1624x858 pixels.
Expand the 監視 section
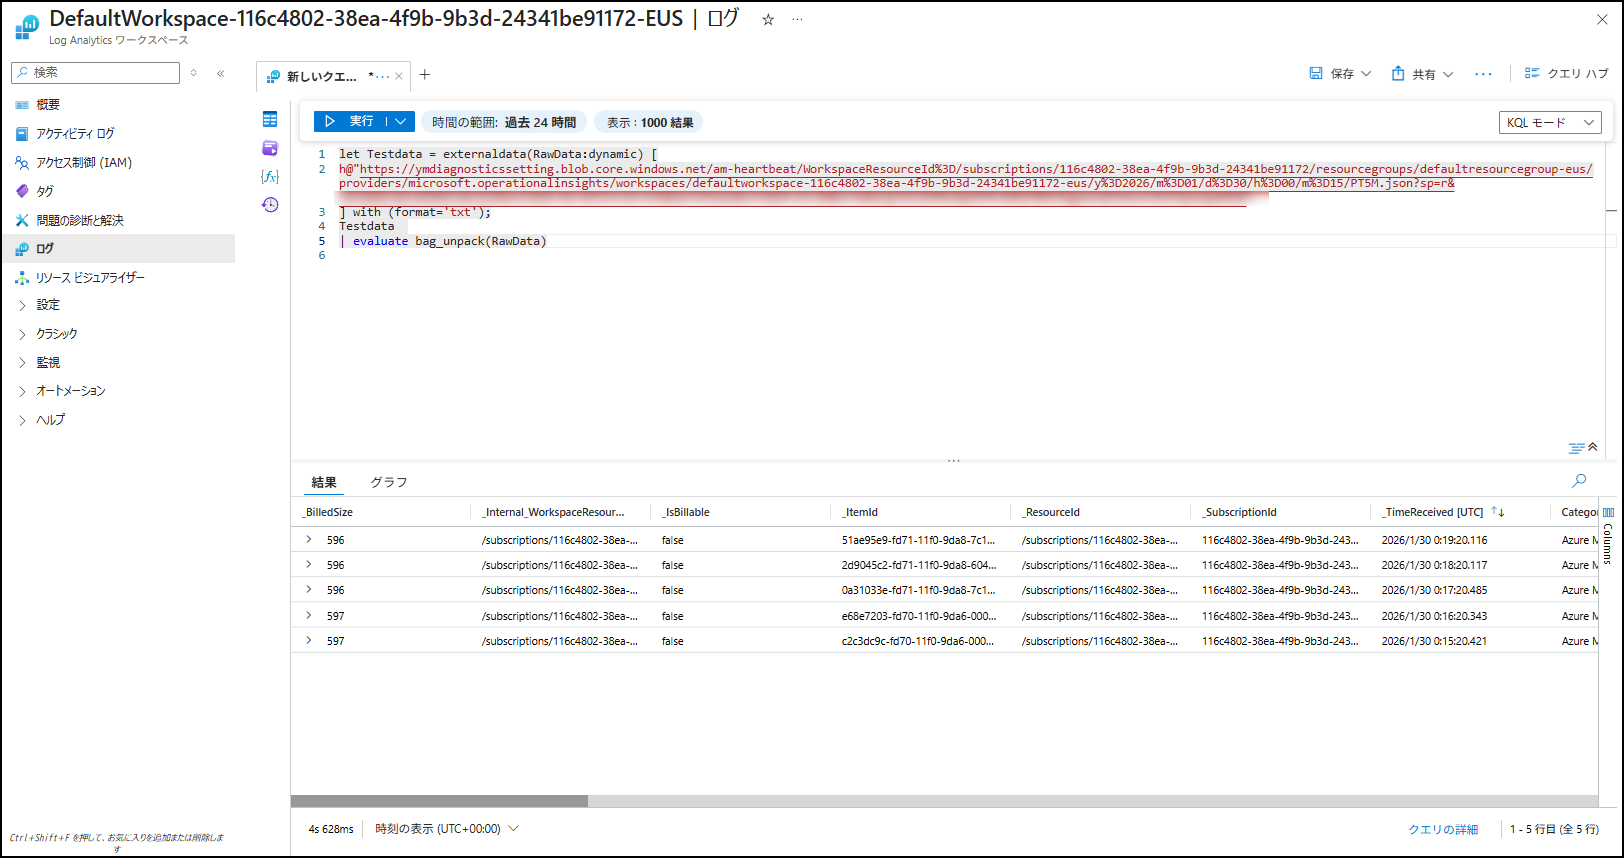click(22, 363)
